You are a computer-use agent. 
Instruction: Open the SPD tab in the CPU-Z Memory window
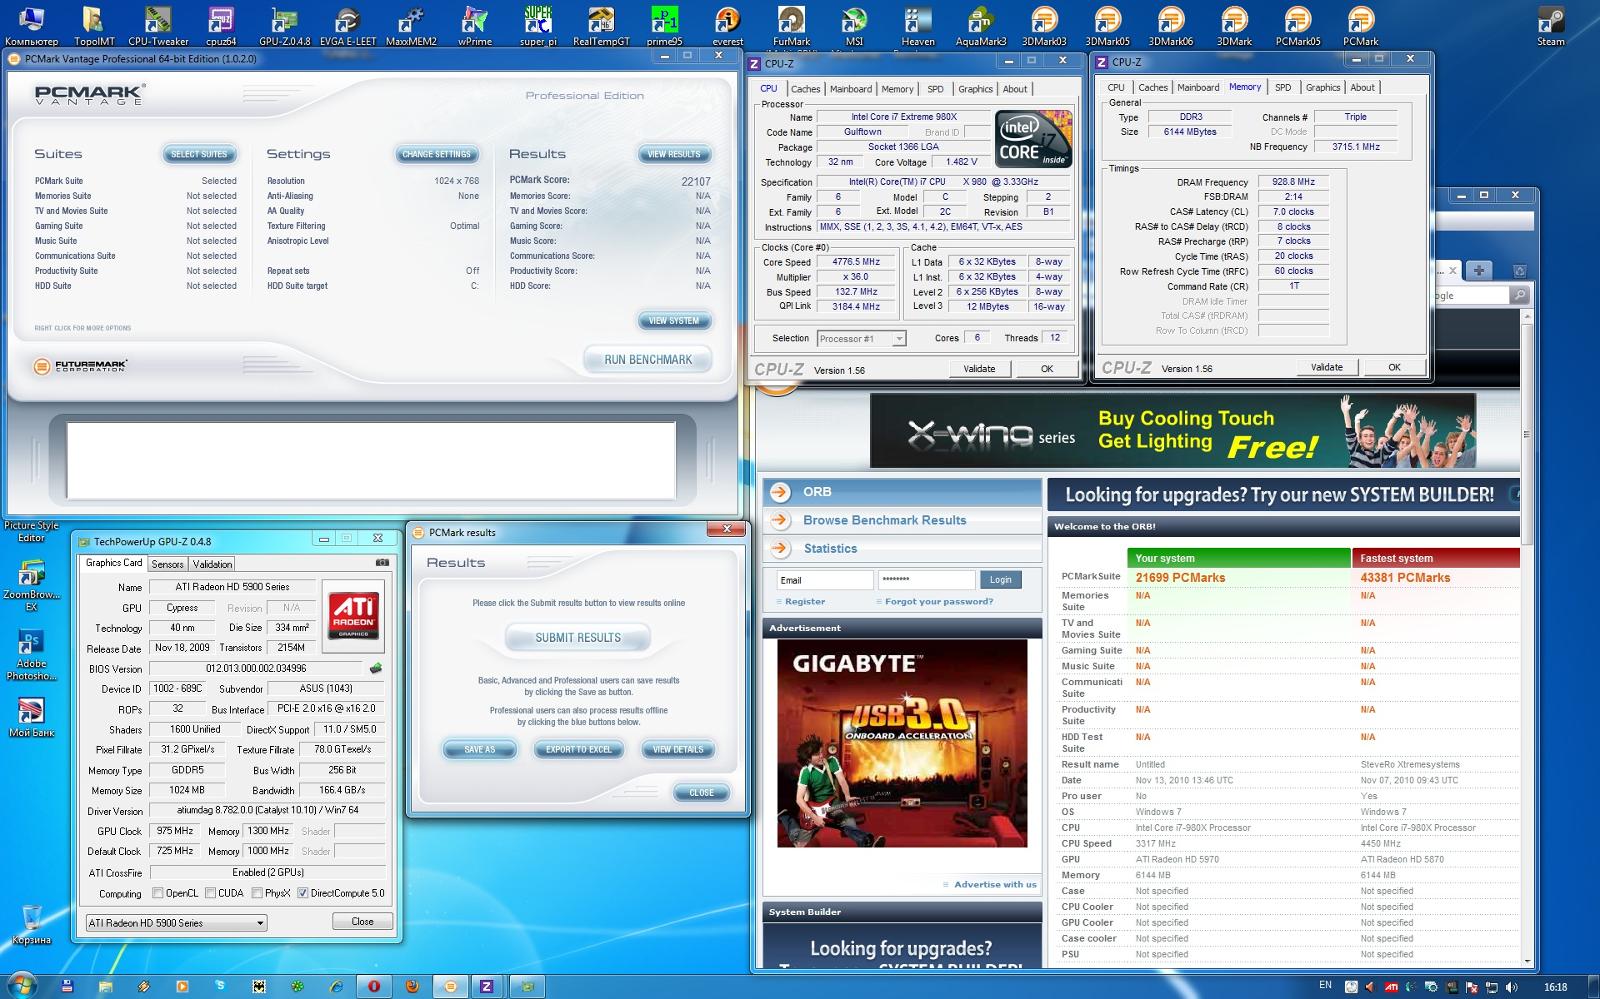click(x=1283, y=88)
